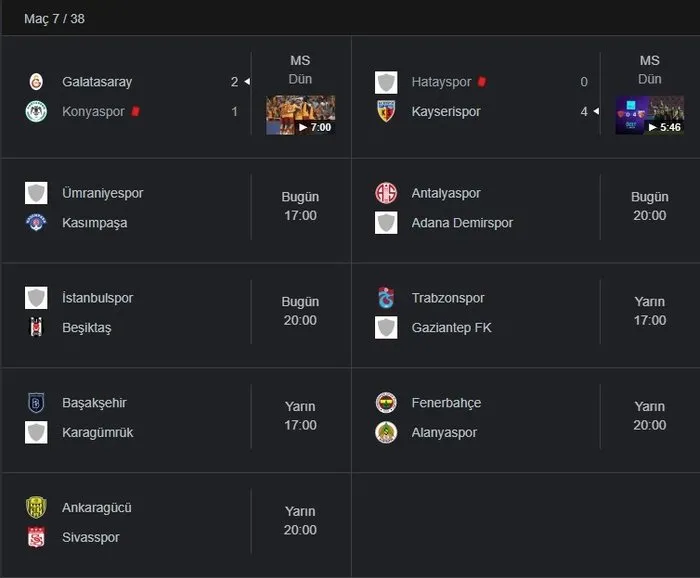Select the Kasımpaşa club logo
Screen dimensions: 700x578
36,223
